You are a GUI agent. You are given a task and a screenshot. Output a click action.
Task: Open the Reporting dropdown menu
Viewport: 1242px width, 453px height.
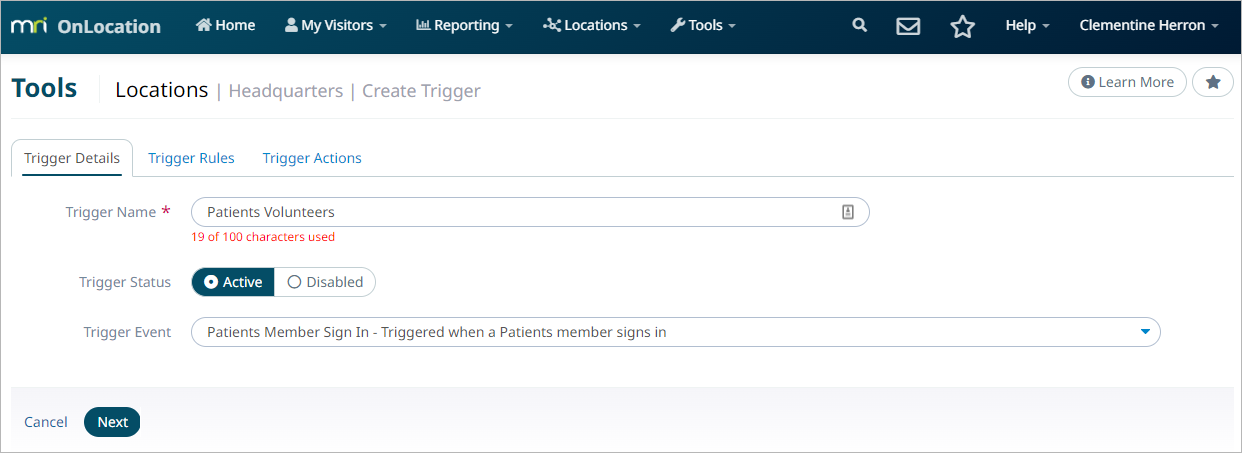click(464, 25)
